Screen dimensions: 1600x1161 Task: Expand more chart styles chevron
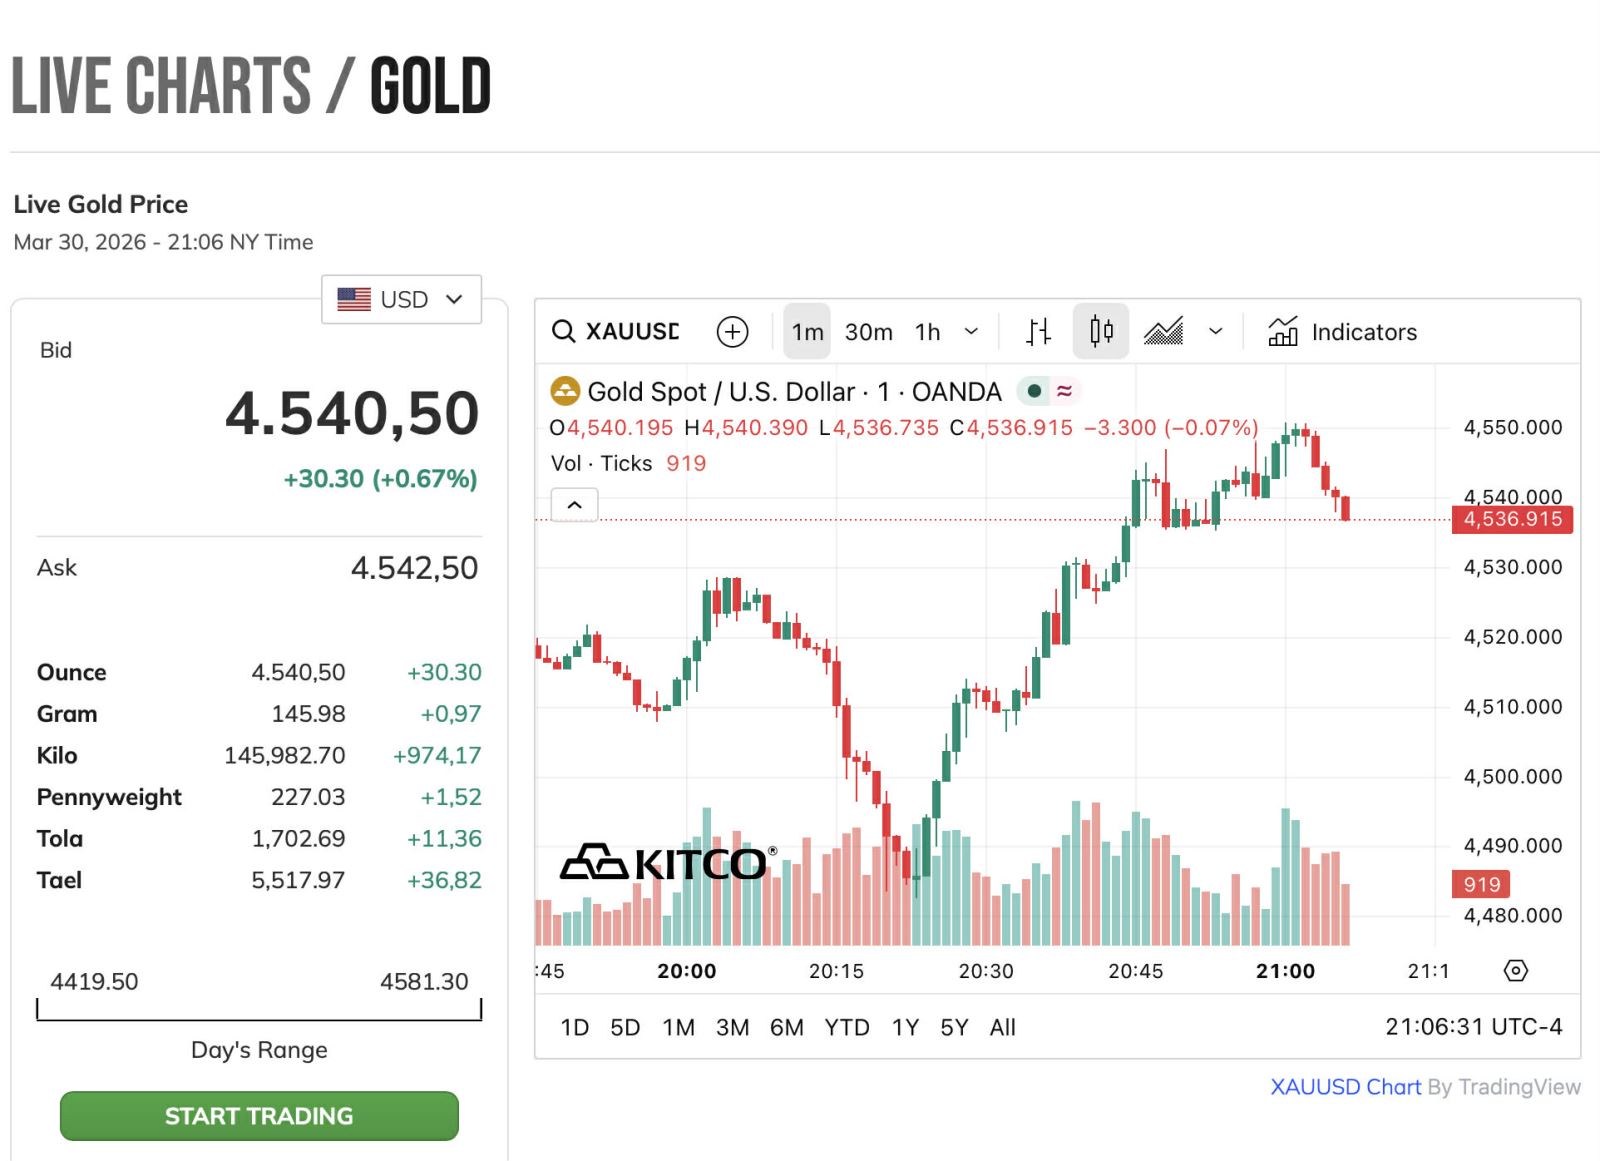(1216, 332)
